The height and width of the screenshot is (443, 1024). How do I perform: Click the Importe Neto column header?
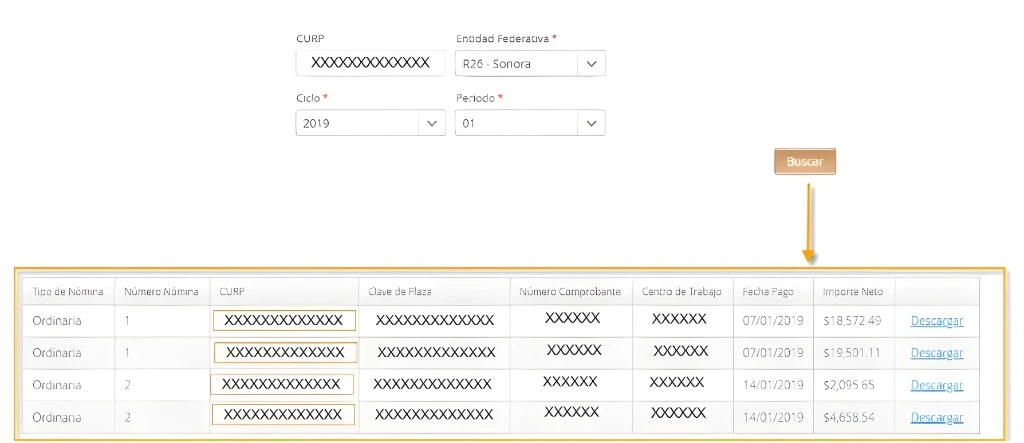click(853, 292)
